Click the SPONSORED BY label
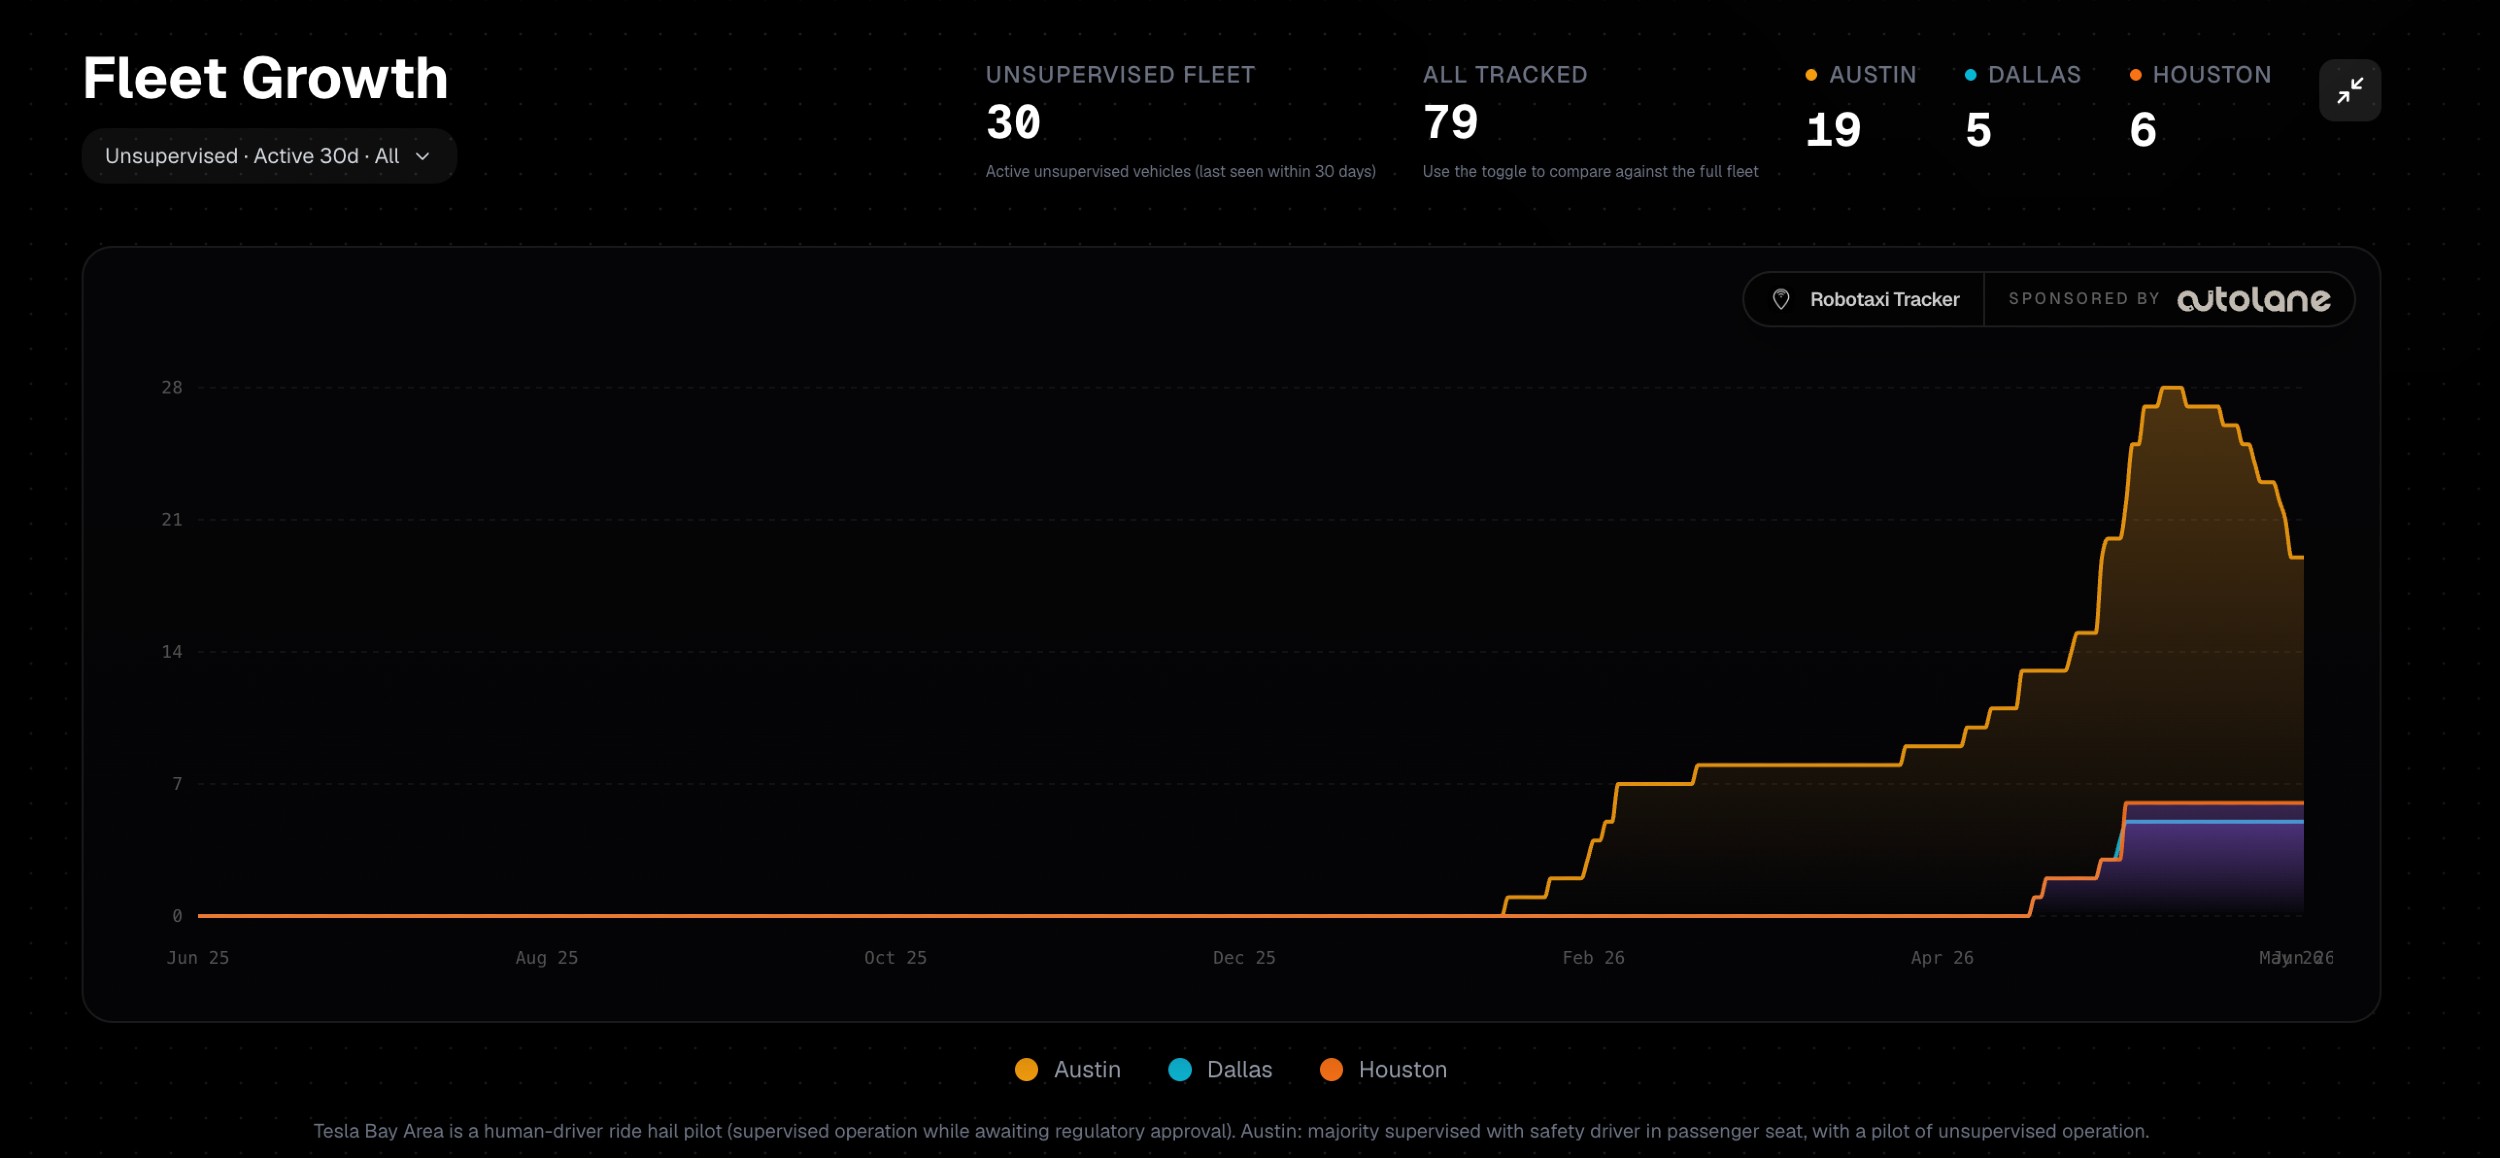Image resolution: width=2500 pixels, height=1158 pixels. pyautogui.click(x=2084, y=299)
